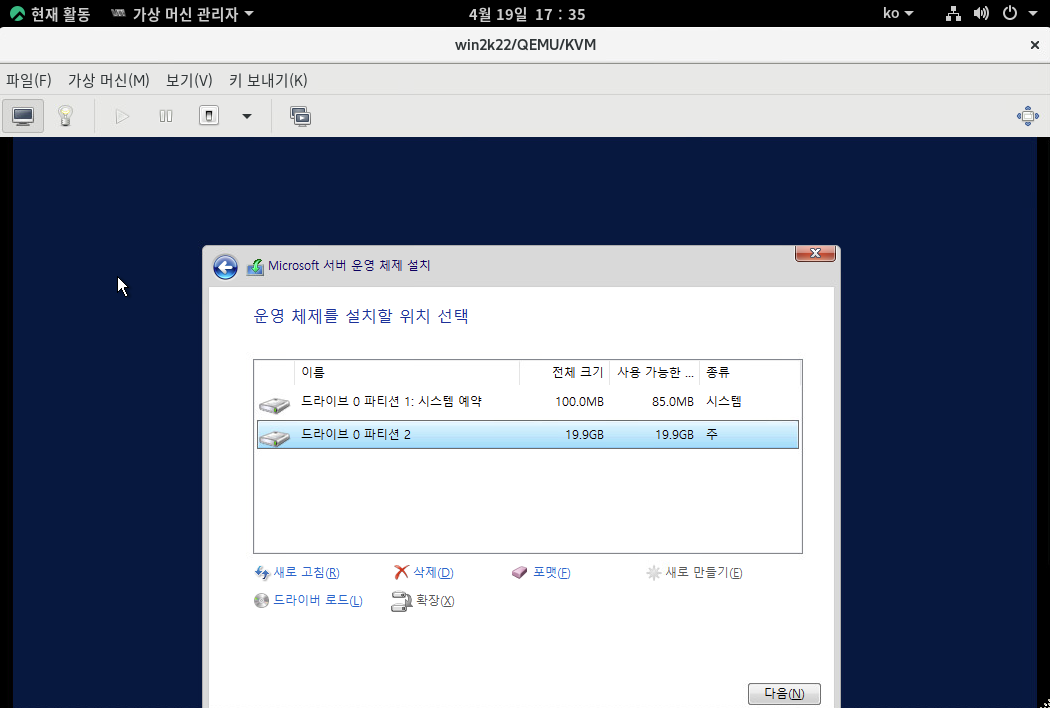Click the 주 type cell for partition 2
Screen dimensions: 1050x708
click(712, 435)
